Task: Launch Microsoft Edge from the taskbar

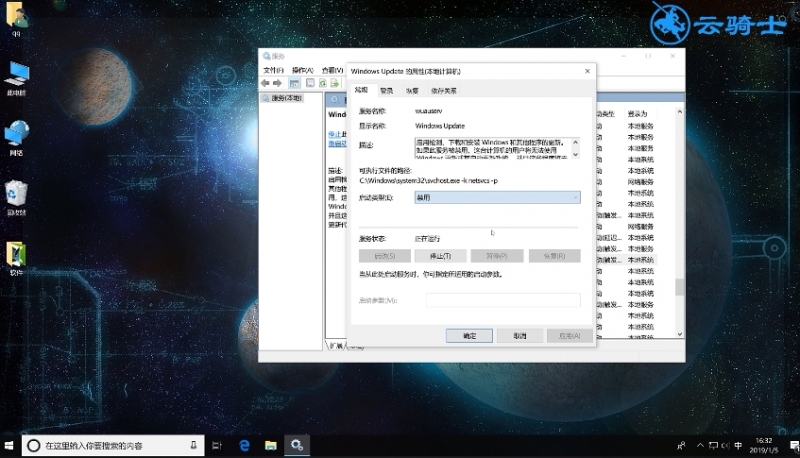Action: click(244, 446)
